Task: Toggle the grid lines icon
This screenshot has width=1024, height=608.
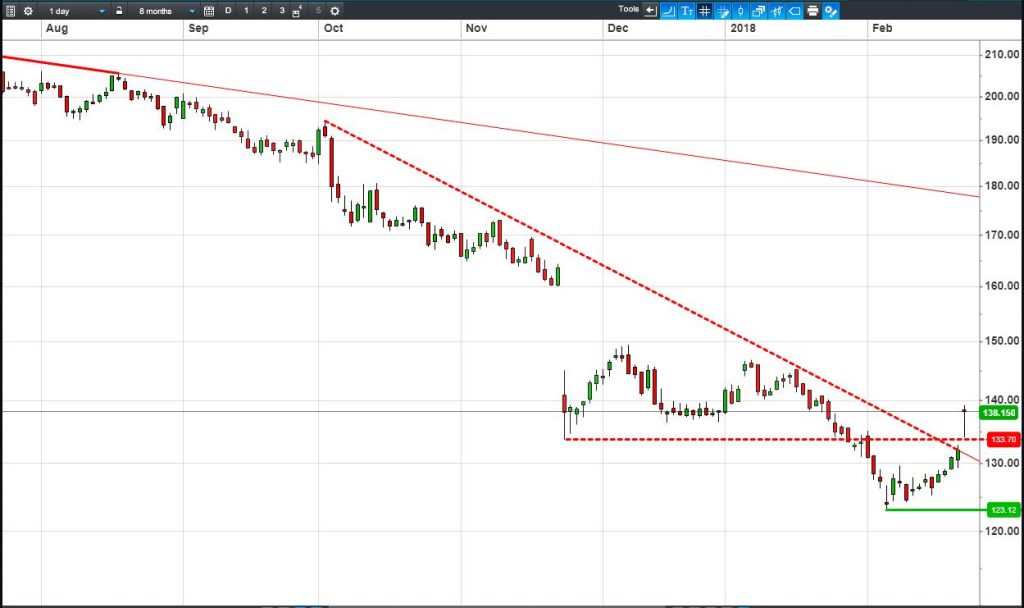Action: coord(705,10)
